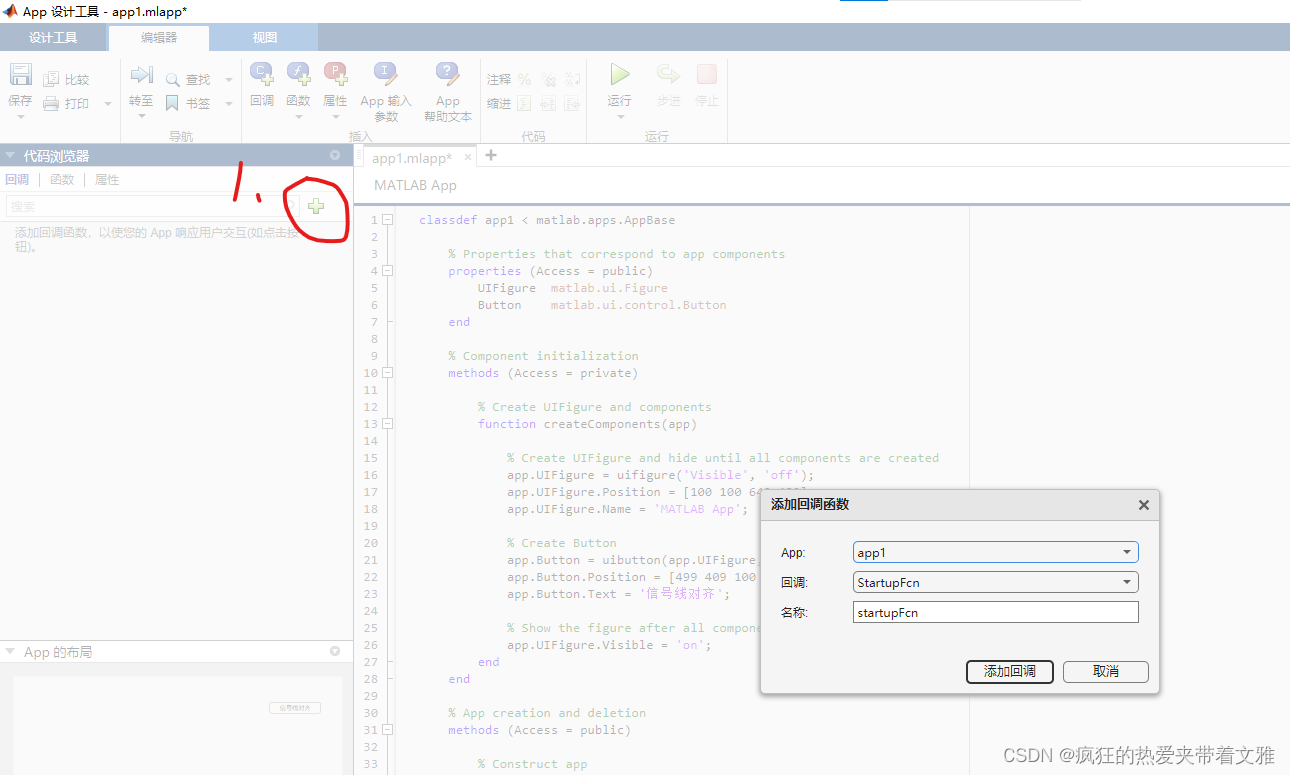Run the app with the green 运行 icon
Viewport: 1290px width, 775px height.
pyautogui.click(x=620, y=75)
